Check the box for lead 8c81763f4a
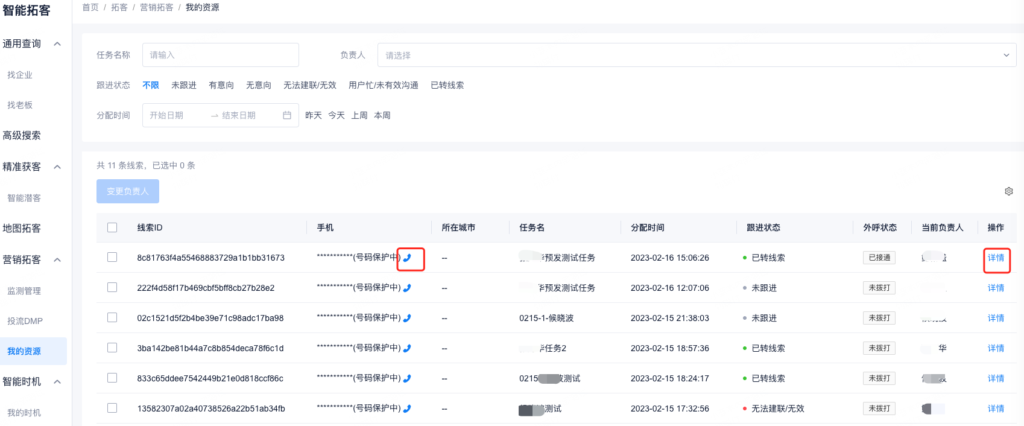This screenshot has height=426, width=1024. (112, 258)
